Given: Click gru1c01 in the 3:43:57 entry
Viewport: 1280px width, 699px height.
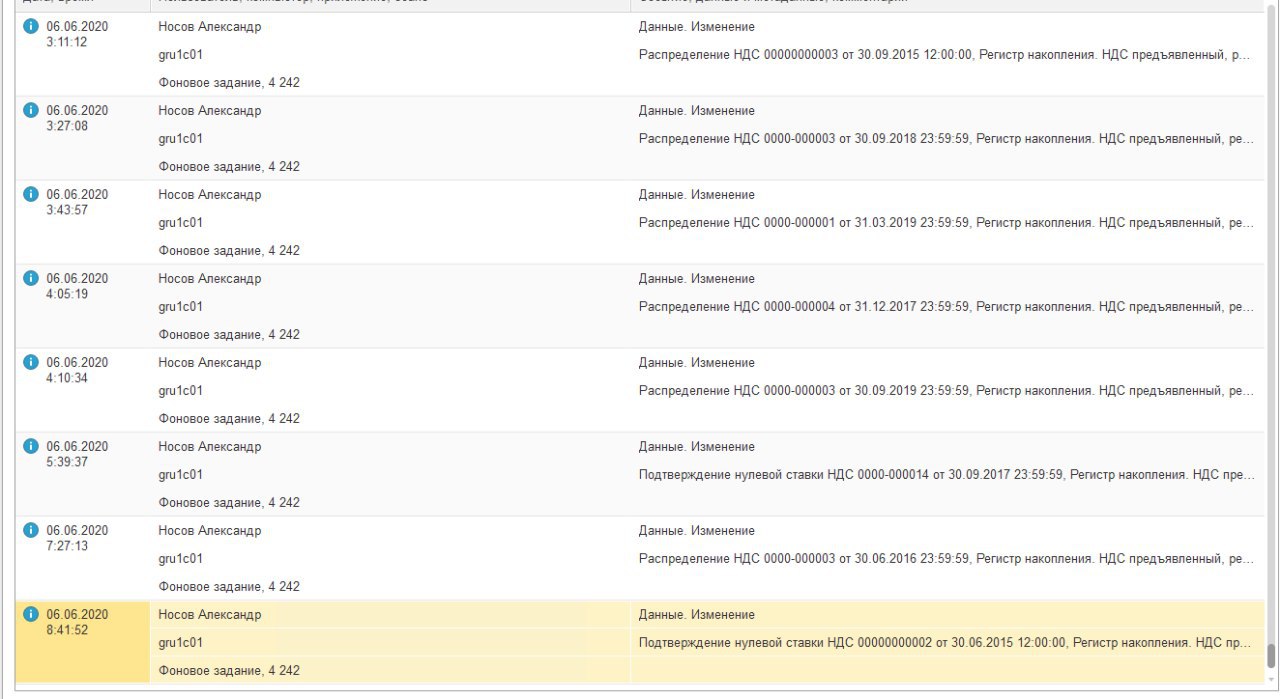Looking at the screenshot, I should click(x=181, y=223).
